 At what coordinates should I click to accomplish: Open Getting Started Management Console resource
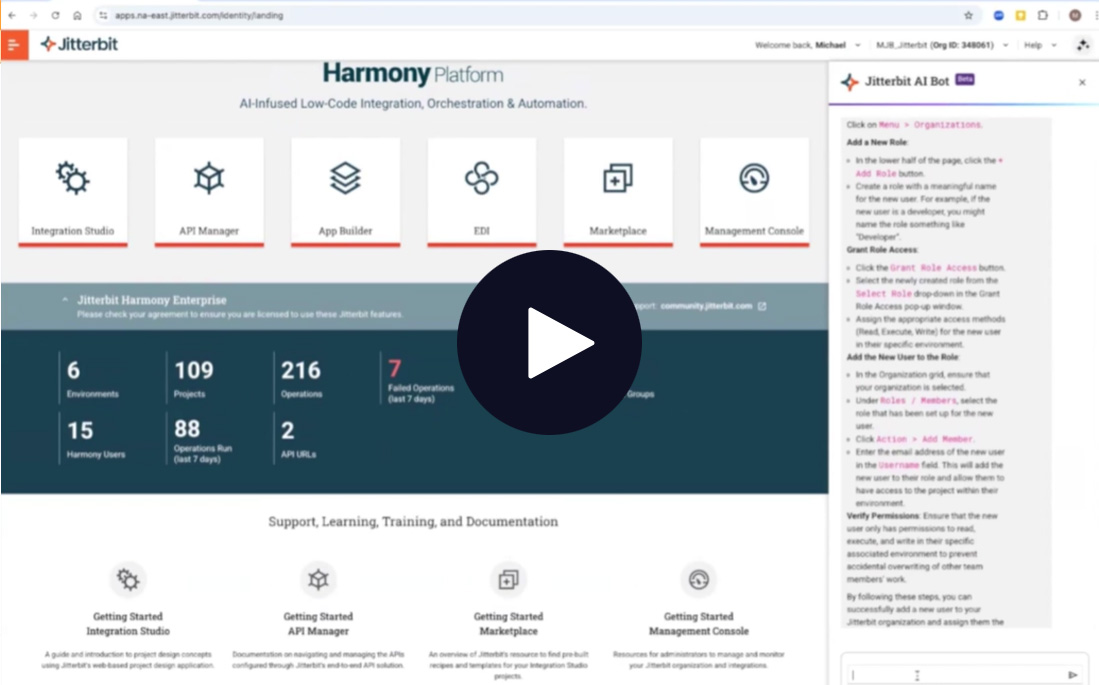pyautogui.click(x=698, y=623)
